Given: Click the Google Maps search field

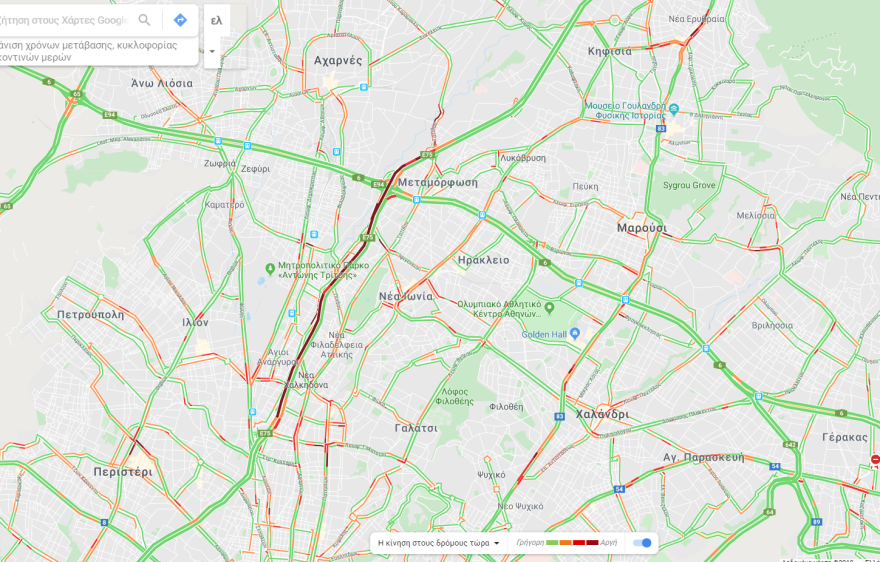Looking at the screenshot, I should click(65, 20).
